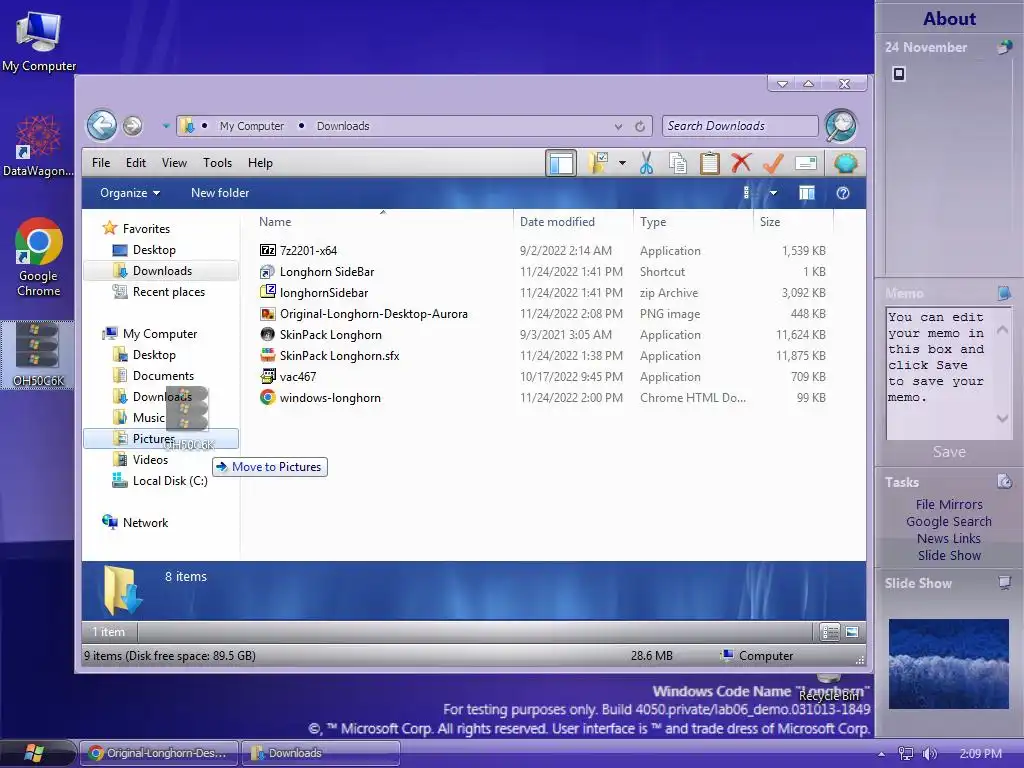This screenshot has width=1024, height=768.
Task: Click the New folder button
Action: coord(220,193)
